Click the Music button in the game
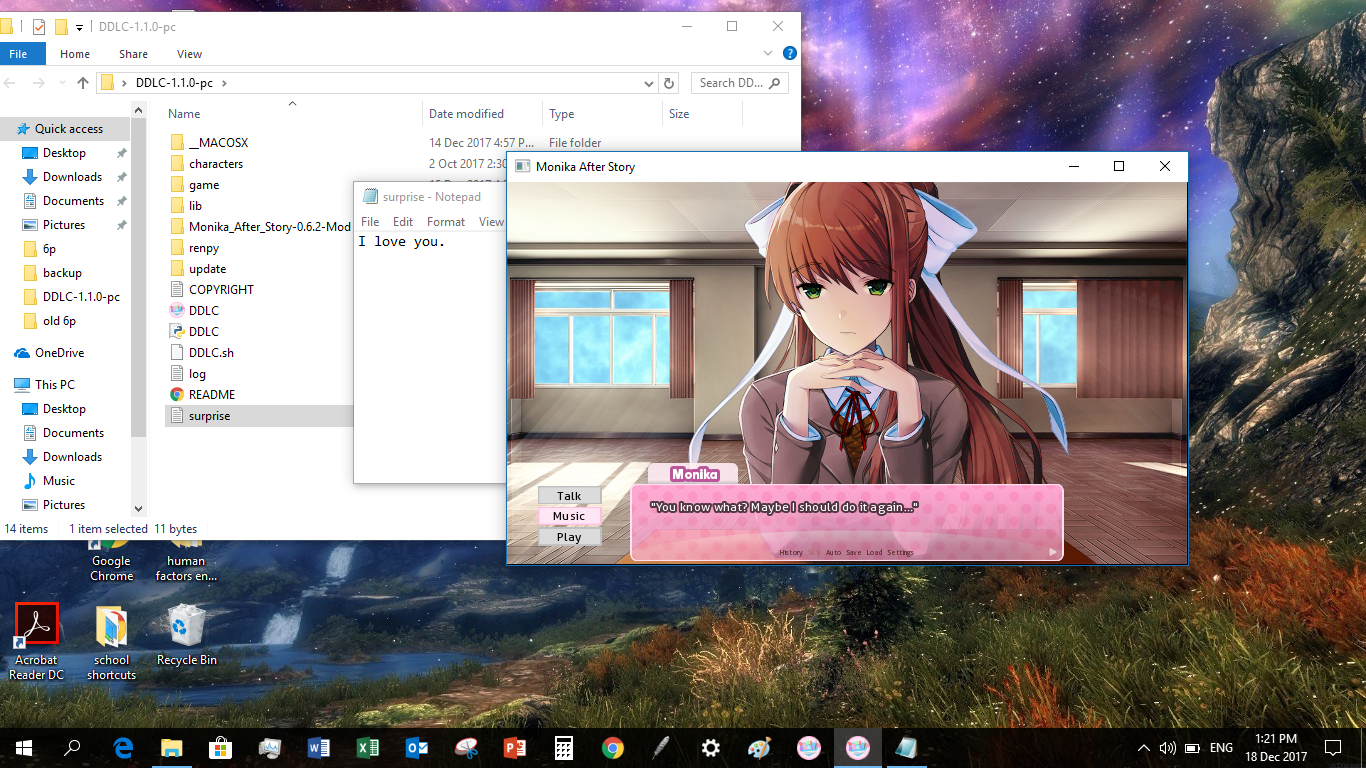The height and width of the screenshot is (768, 1366). [569, 516]
